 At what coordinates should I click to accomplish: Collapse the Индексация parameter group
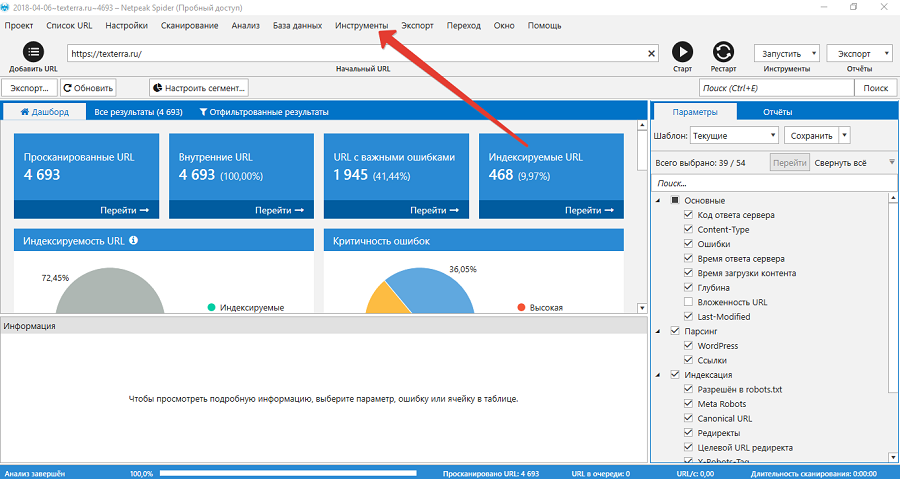(658, 375)
